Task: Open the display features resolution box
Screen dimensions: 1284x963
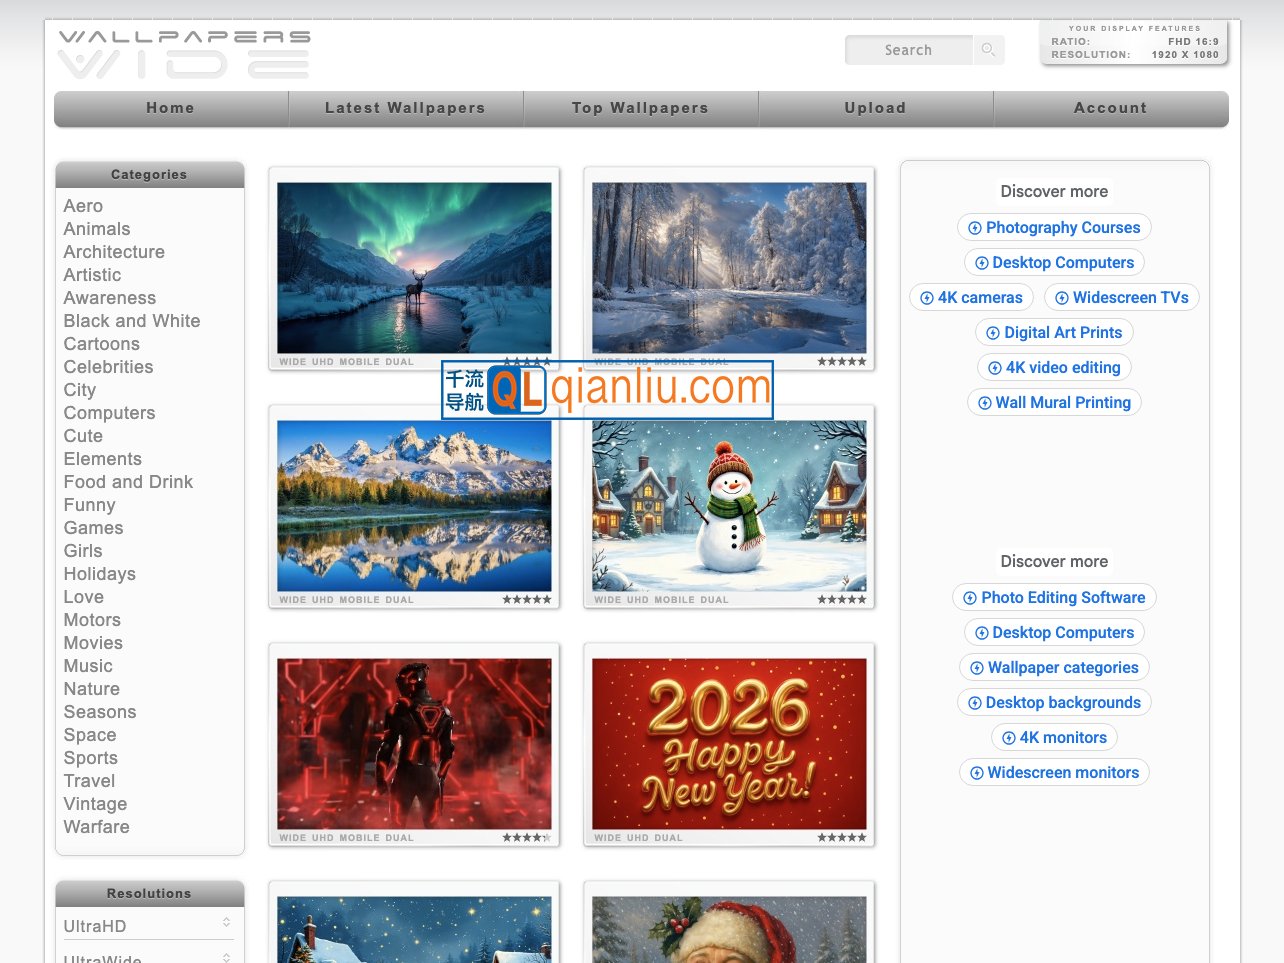Action: pos(1134,43)
